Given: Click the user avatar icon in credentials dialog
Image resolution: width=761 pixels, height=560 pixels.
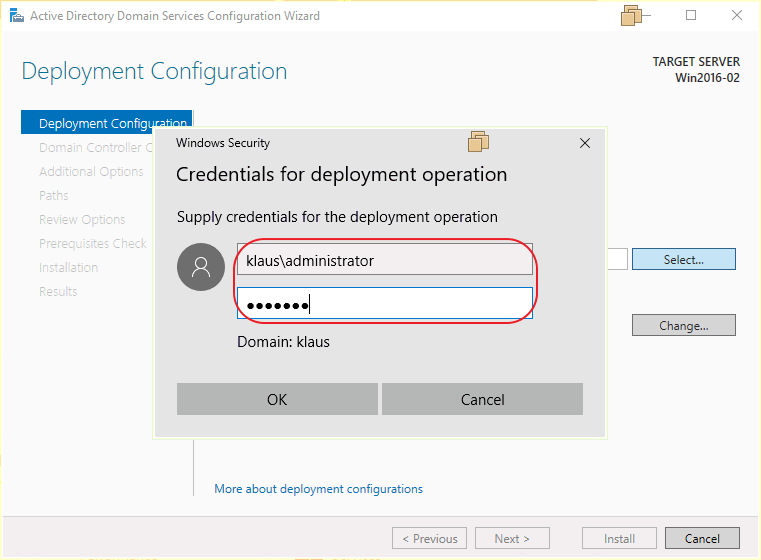Looking at the screenshot, I should [x=201, y=266].
